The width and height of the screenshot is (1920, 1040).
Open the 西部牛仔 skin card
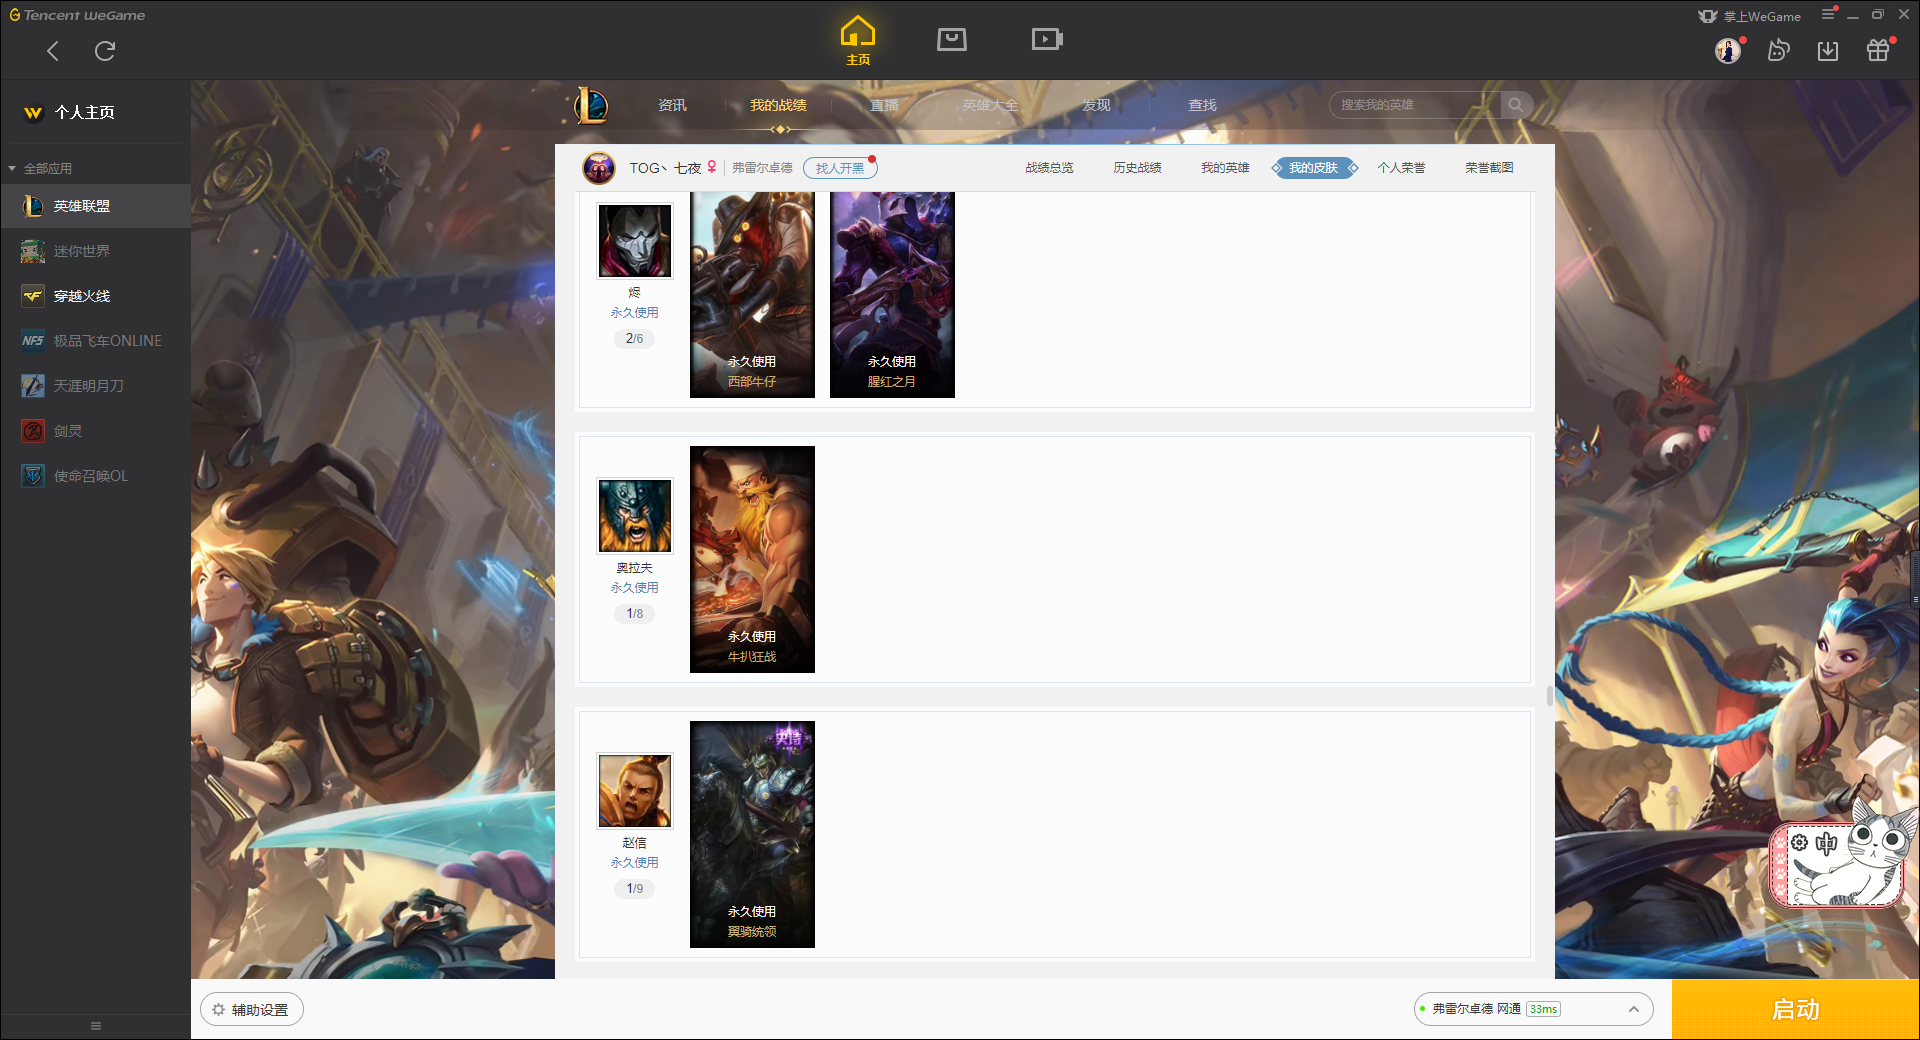(x=752, y=295)
